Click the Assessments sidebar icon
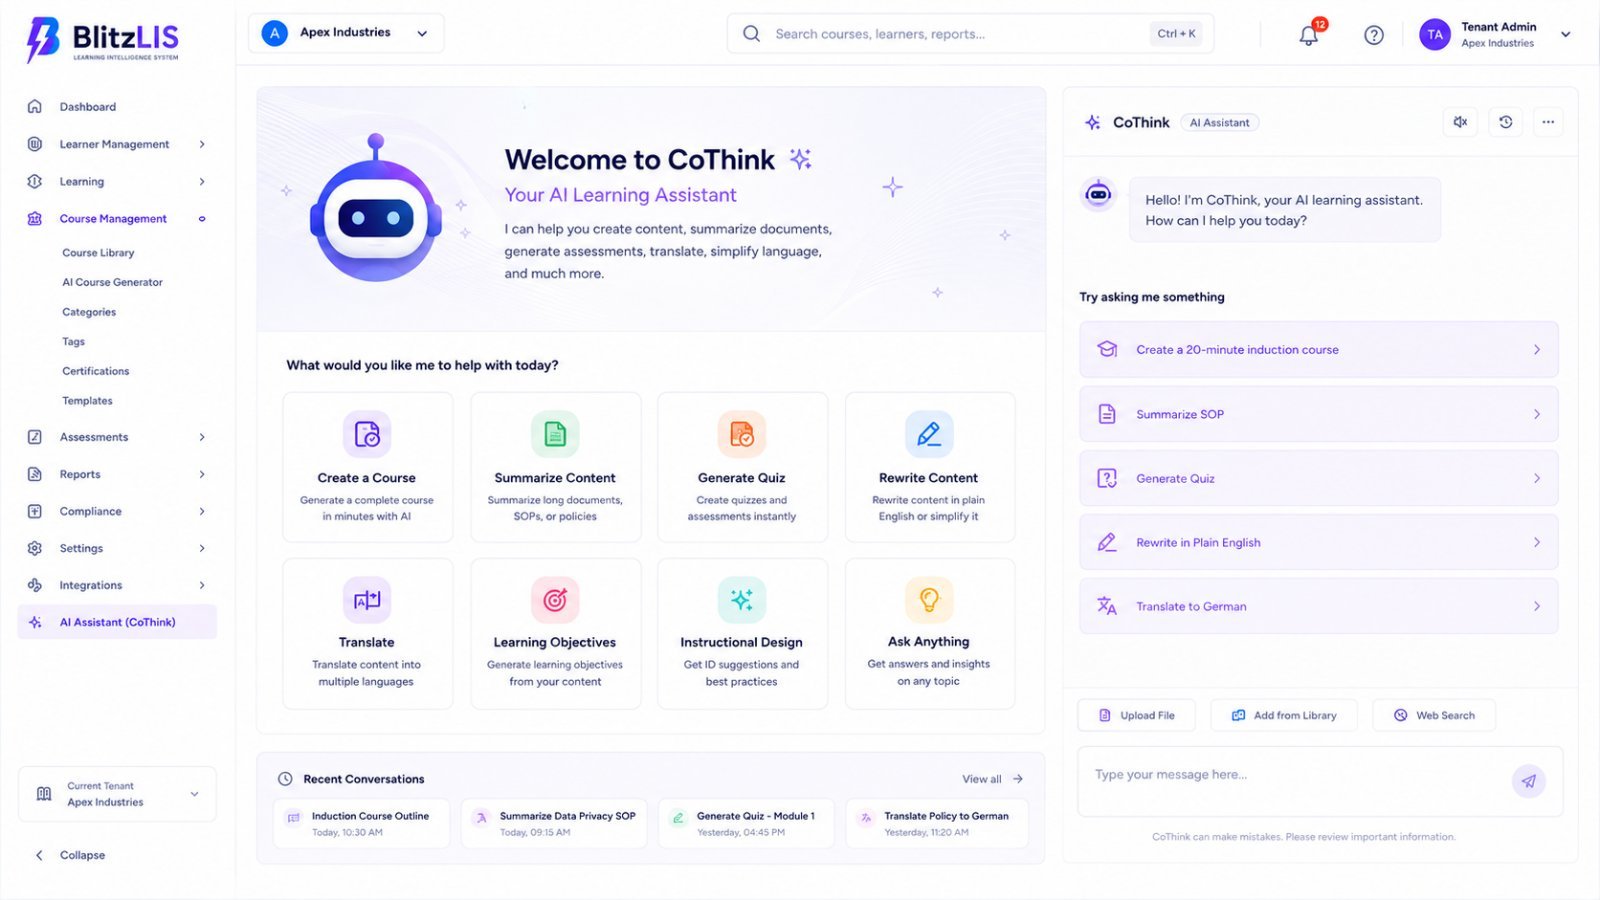1600x900 pixels. tap(35, 437)
